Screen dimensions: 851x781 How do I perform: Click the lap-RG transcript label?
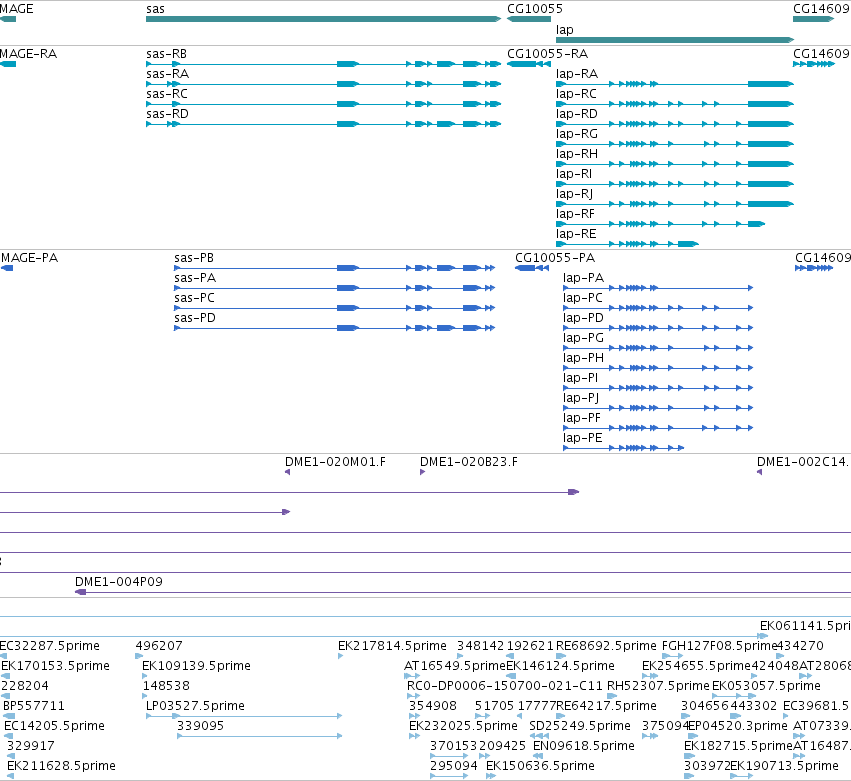577,134
